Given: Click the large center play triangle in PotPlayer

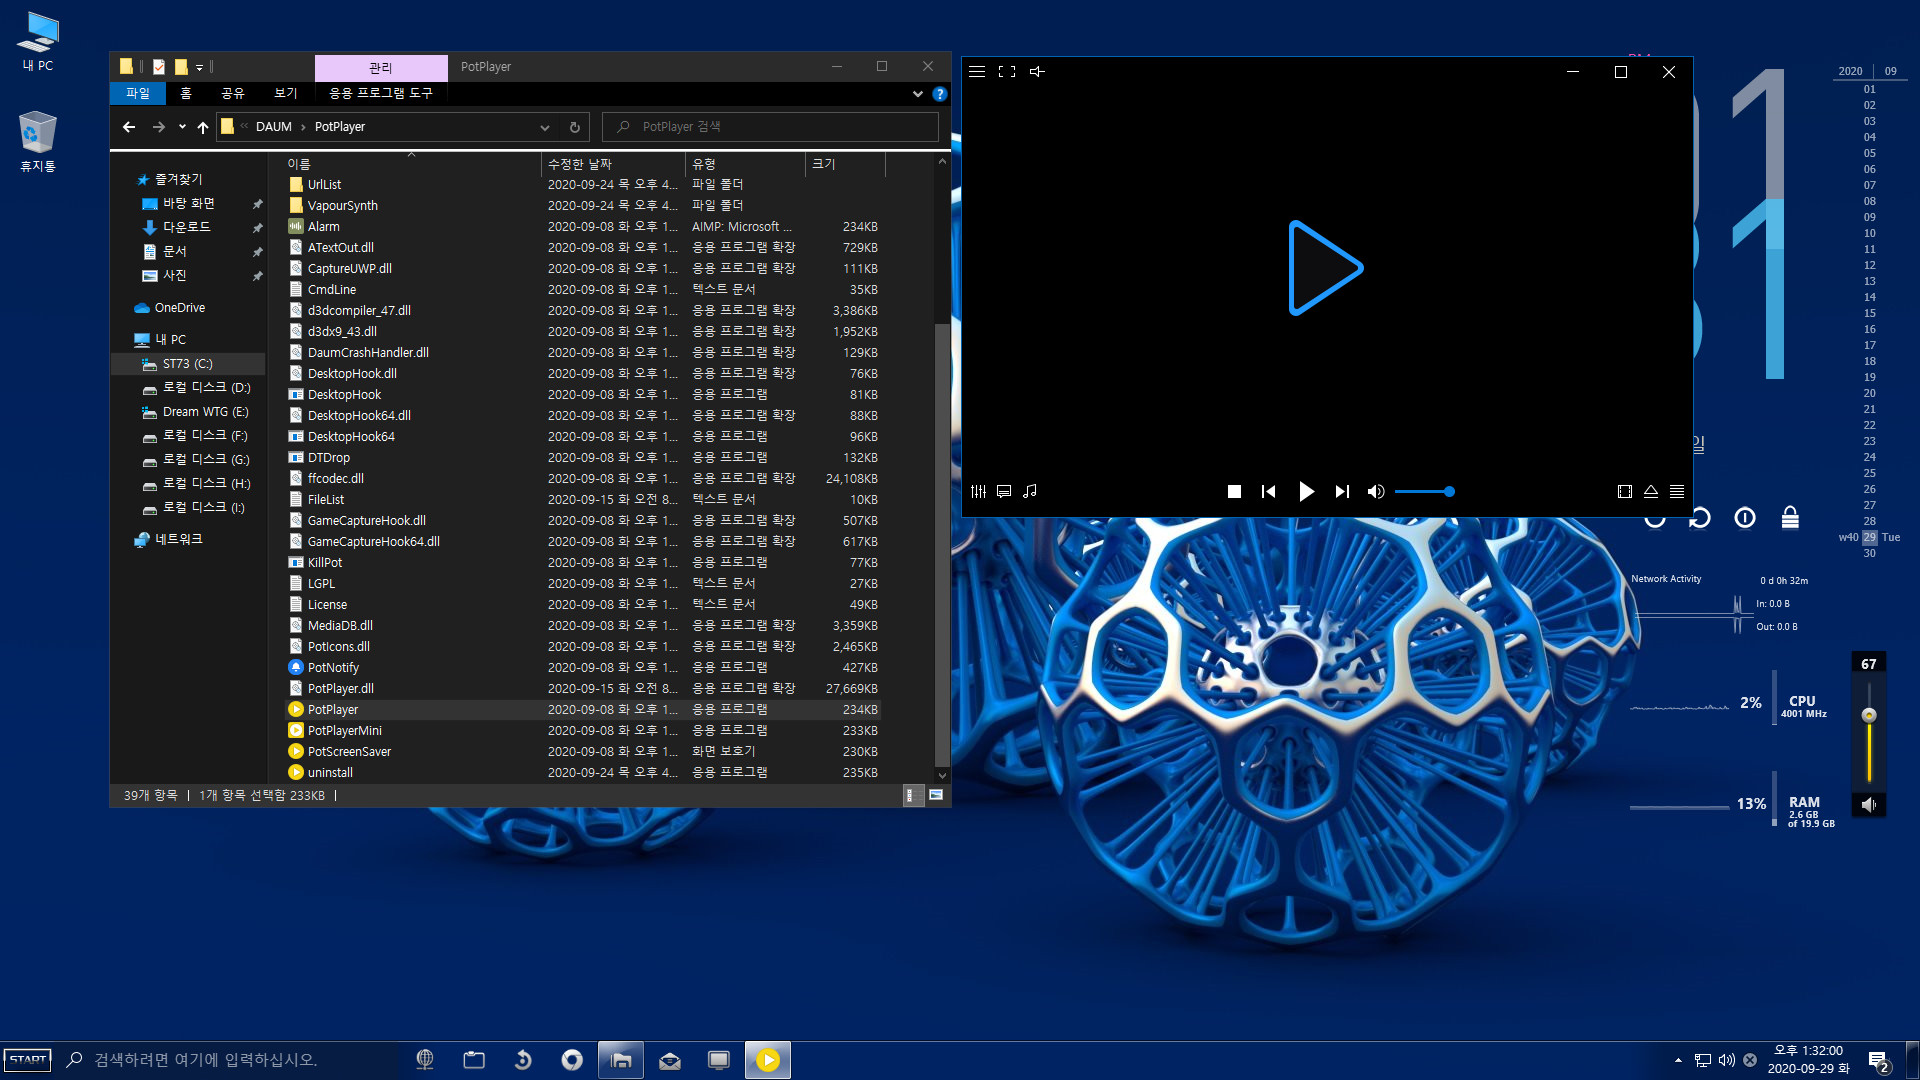Looking at the screenshot, I should click(x=1324, y=268).
